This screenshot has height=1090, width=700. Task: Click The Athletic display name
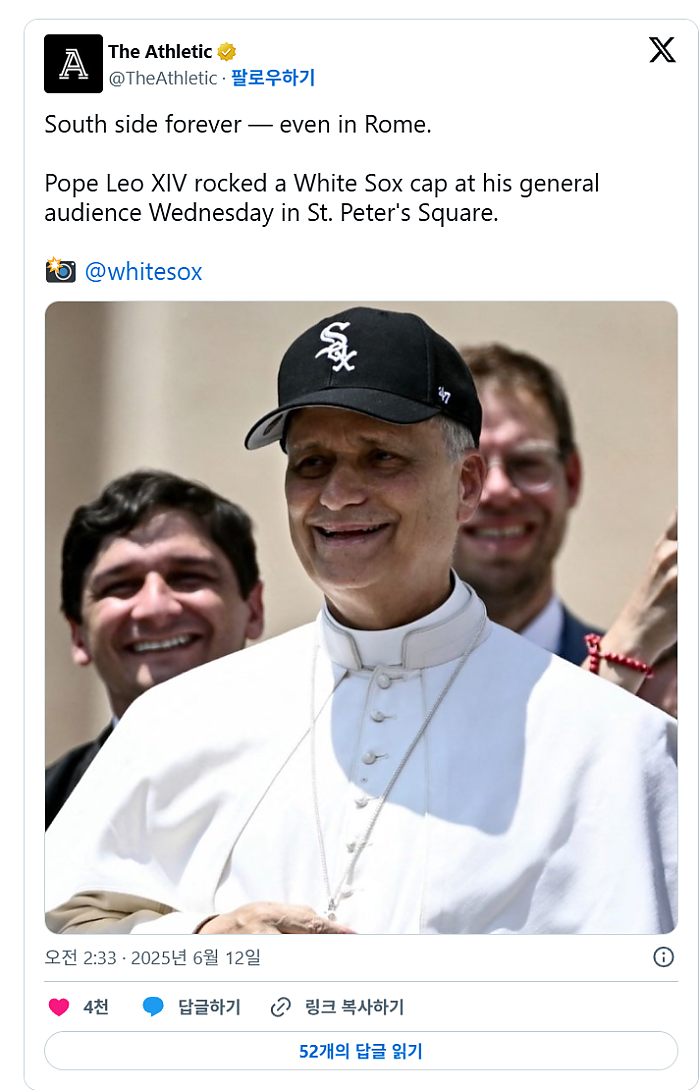point(160,52)
